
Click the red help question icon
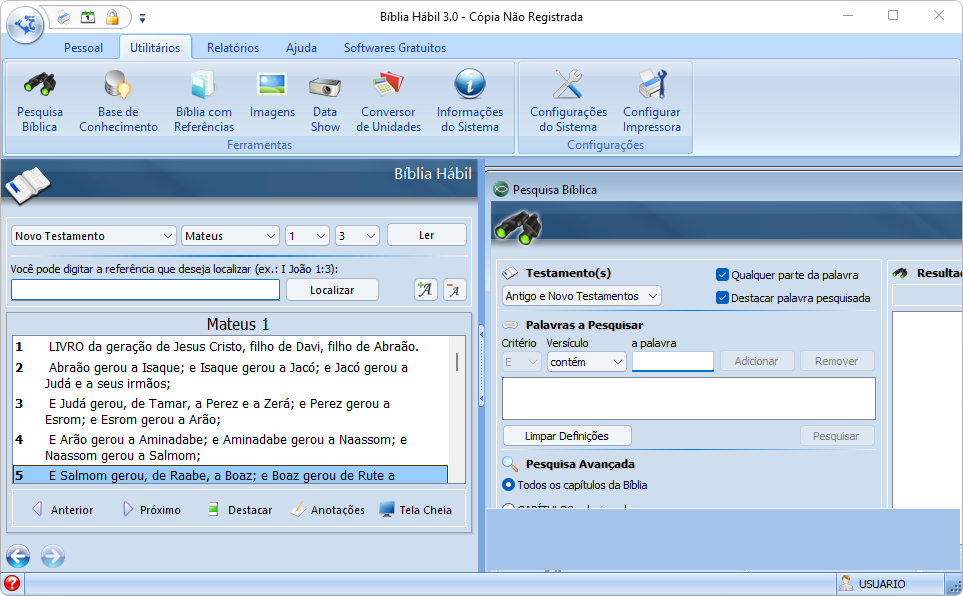12,583
